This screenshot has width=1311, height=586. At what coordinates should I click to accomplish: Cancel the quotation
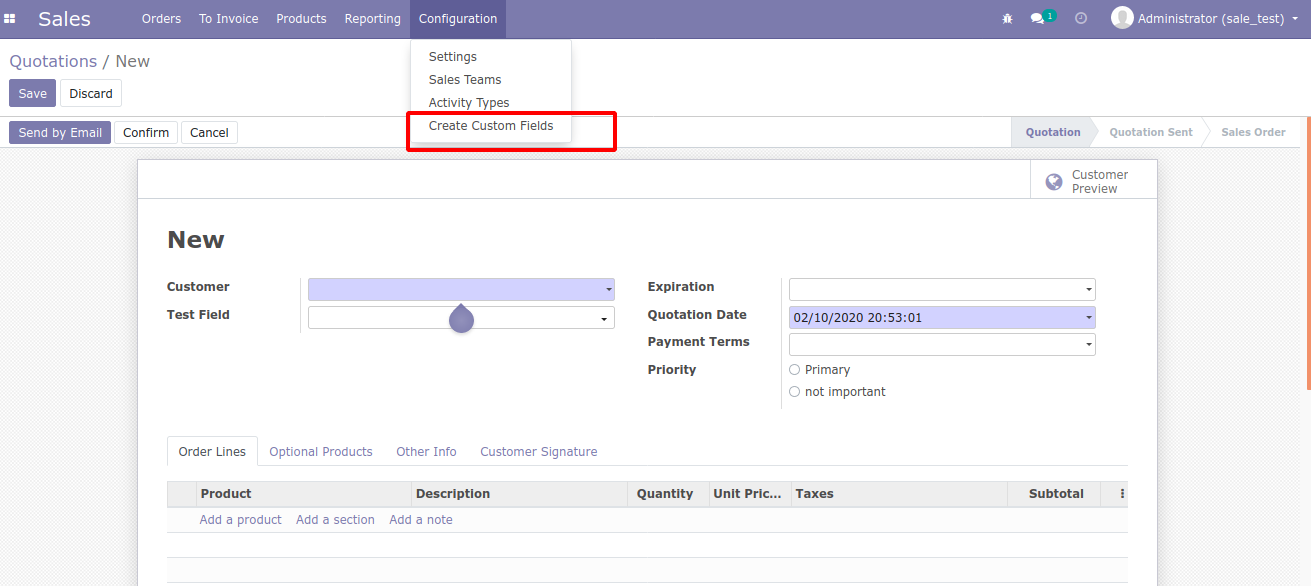[x=209, y=132]
